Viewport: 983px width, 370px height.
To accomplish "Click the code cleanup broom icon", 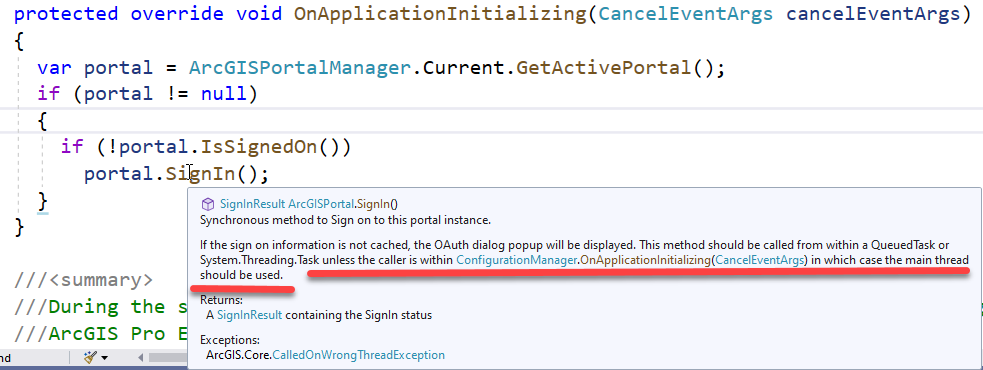I will [x=91, y=357].
